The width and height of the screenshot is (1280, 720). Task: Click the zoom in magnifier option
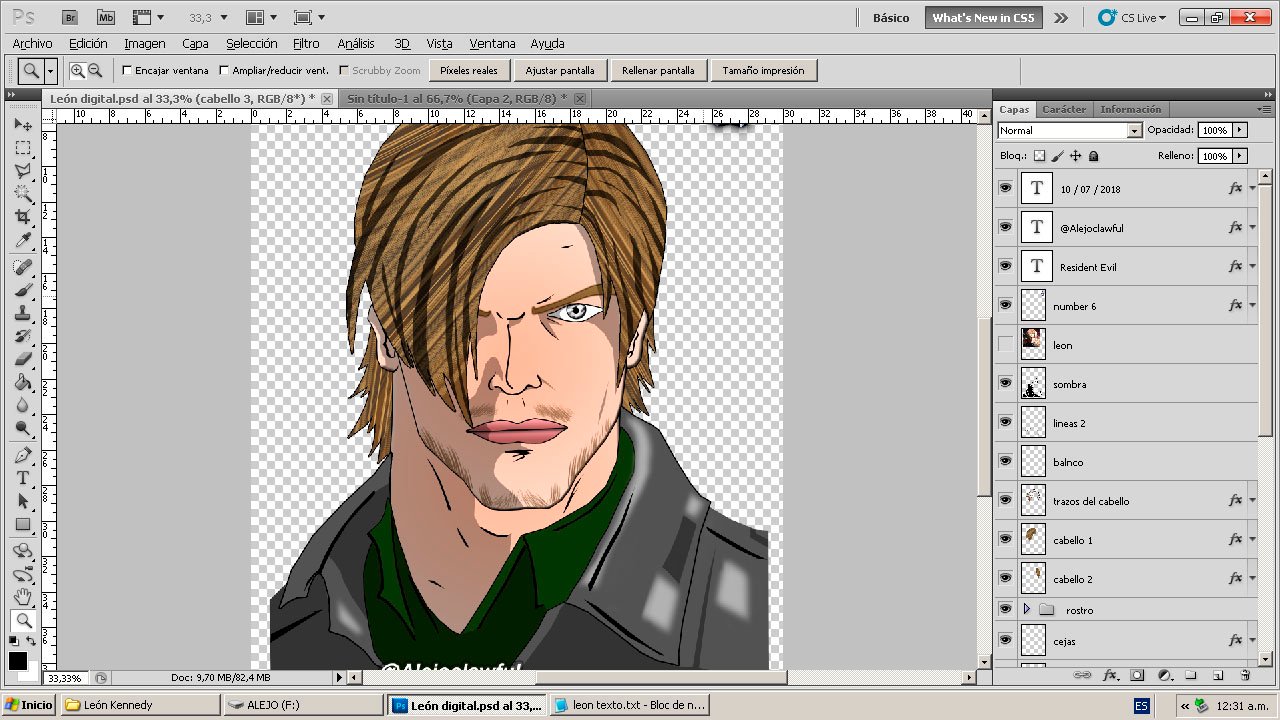click(77, 70)
